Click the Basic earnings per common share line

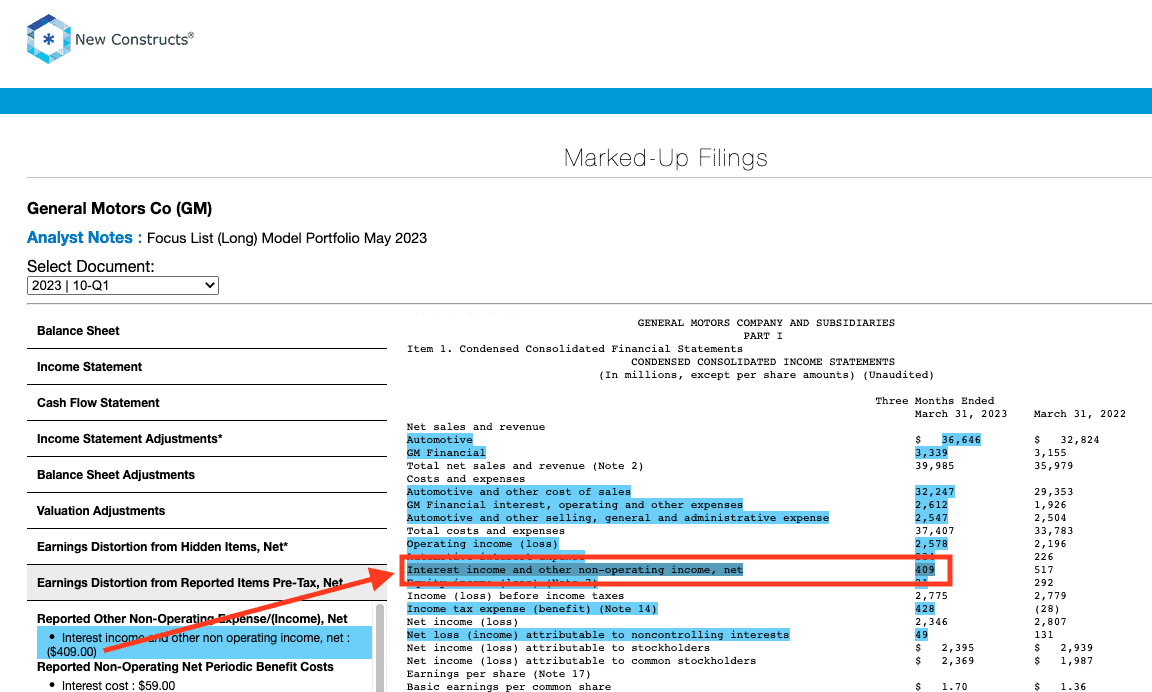click(508, 686)
